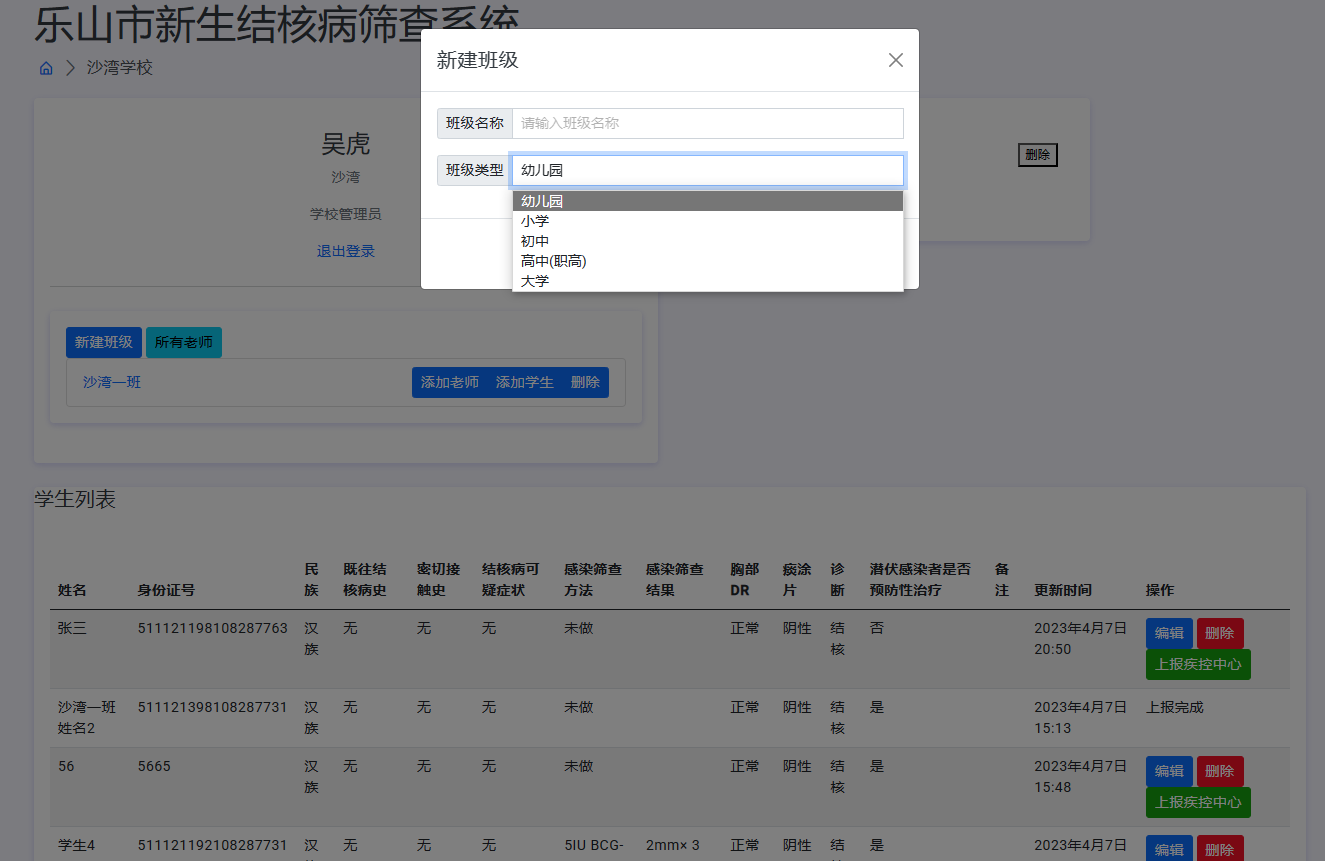The width and height of the screenshot is (1325, 861).
Task: Delete the student 56 record
Action: coord(1220,771)
